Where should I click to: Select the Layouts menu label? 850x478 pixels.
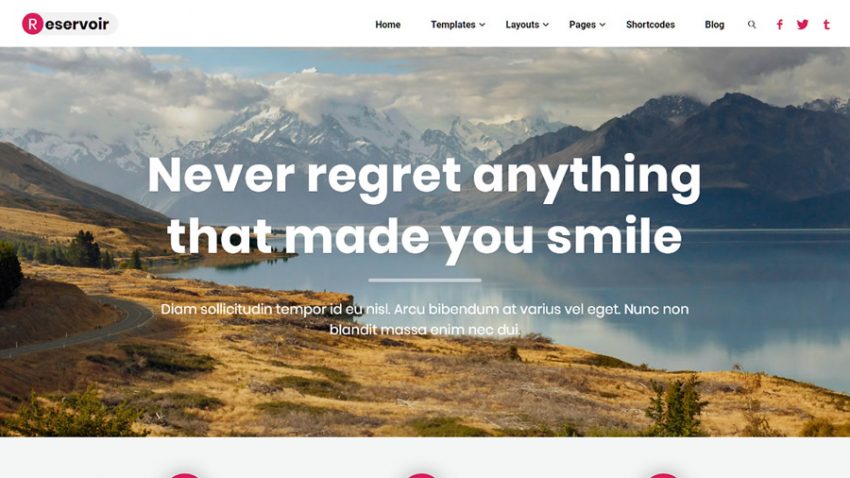[522, 24]
